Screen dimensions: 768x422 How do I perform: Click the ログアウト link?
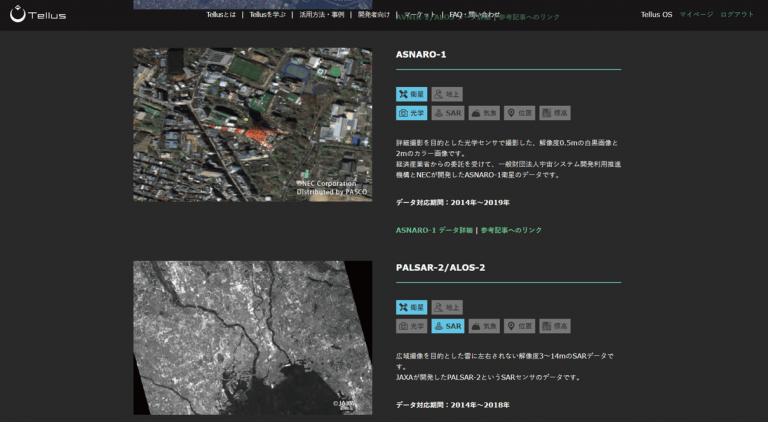(x=737, y=15)
